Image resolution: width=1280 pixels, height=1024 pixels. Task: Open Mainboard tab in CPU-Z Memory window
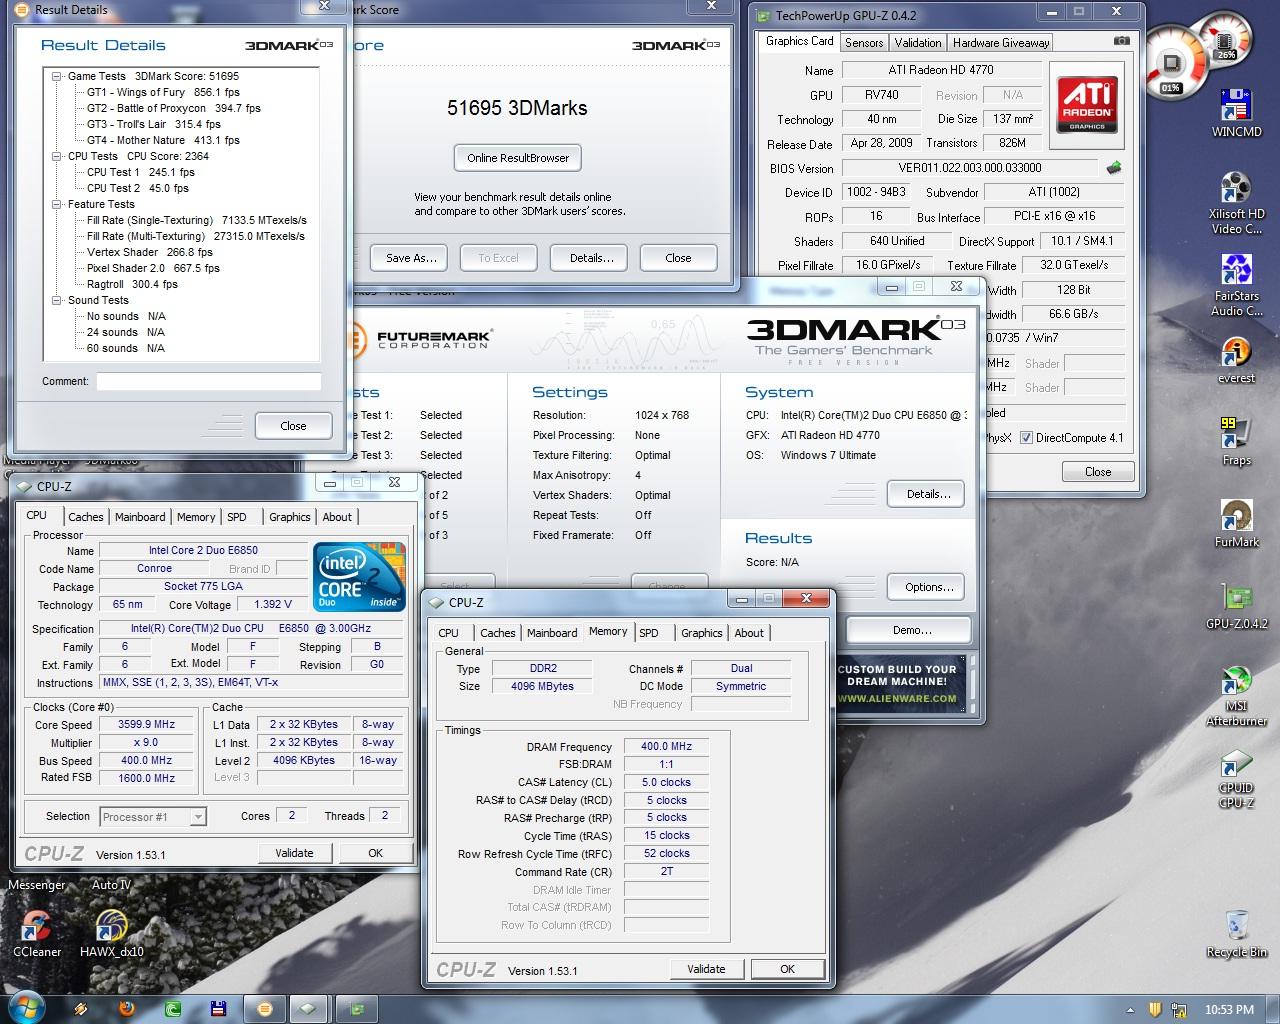(552, 633)
